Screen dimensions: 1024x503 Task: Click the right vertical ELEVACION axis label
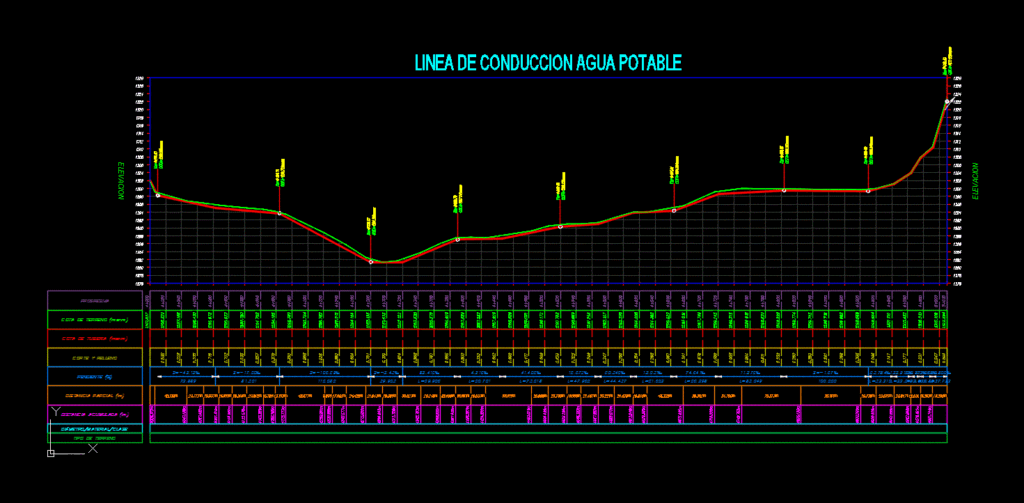975,181
